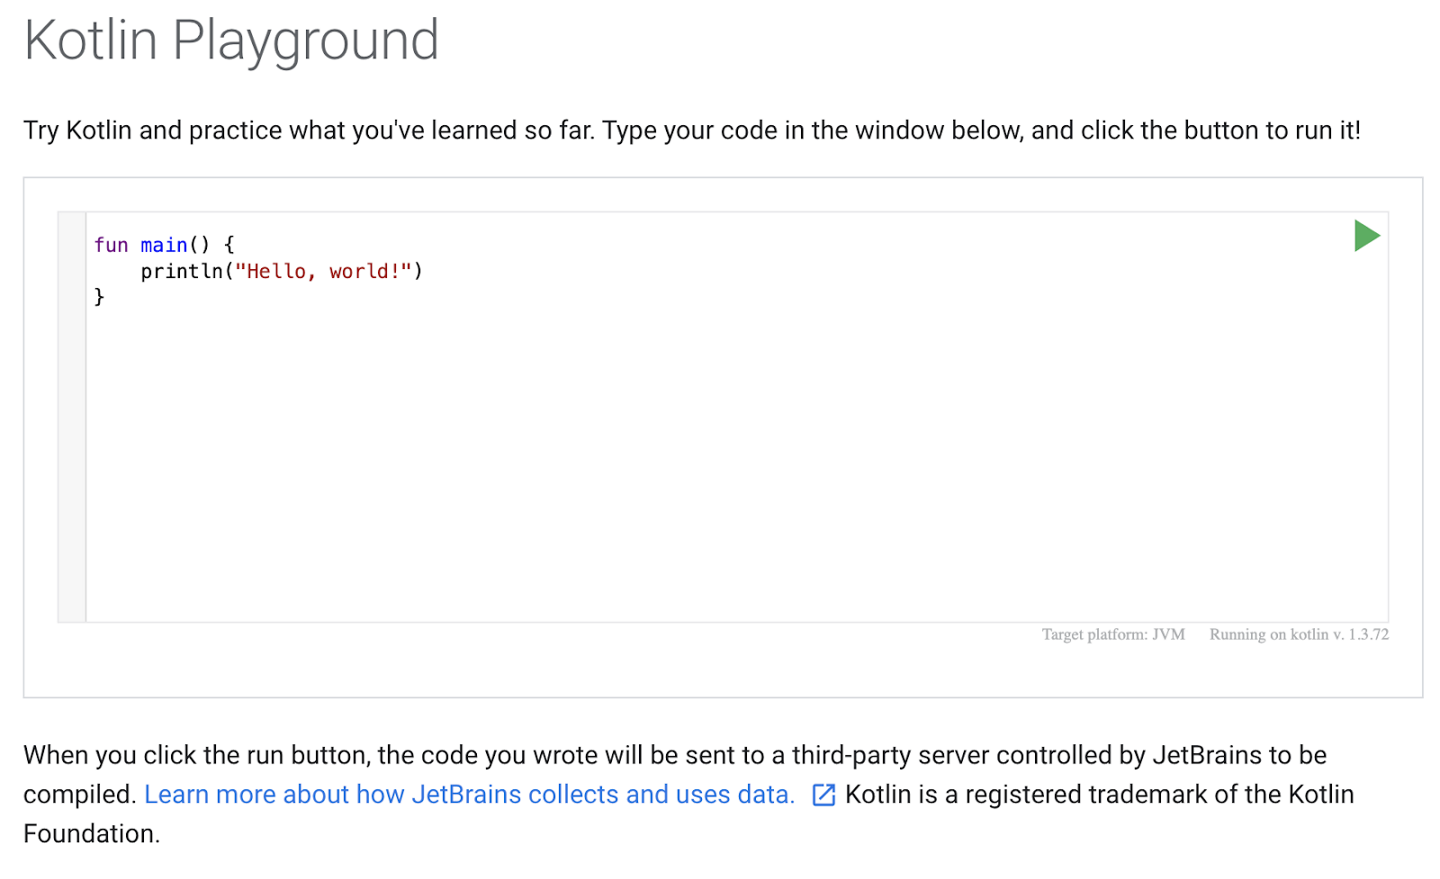This screenshot has width=1440, height=879.
Task: Click the word 'Foundation.' at paragraph end
Action: coord(92,834)
